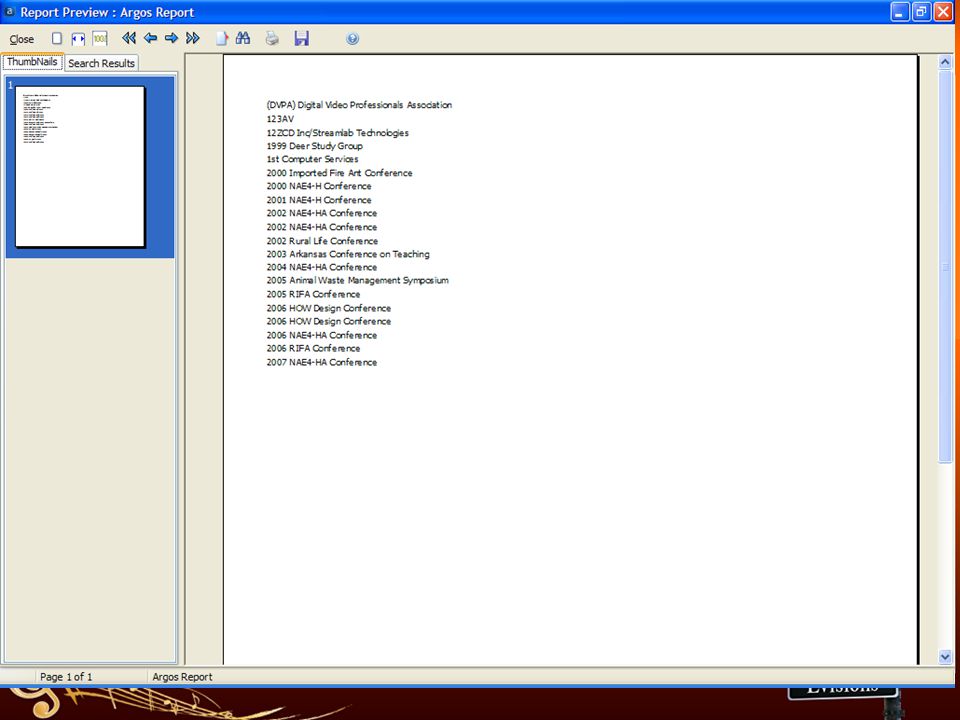Jump to last page double-right arrows
Viewport: 960px width, 720px height.
click(x=193, y=39)
